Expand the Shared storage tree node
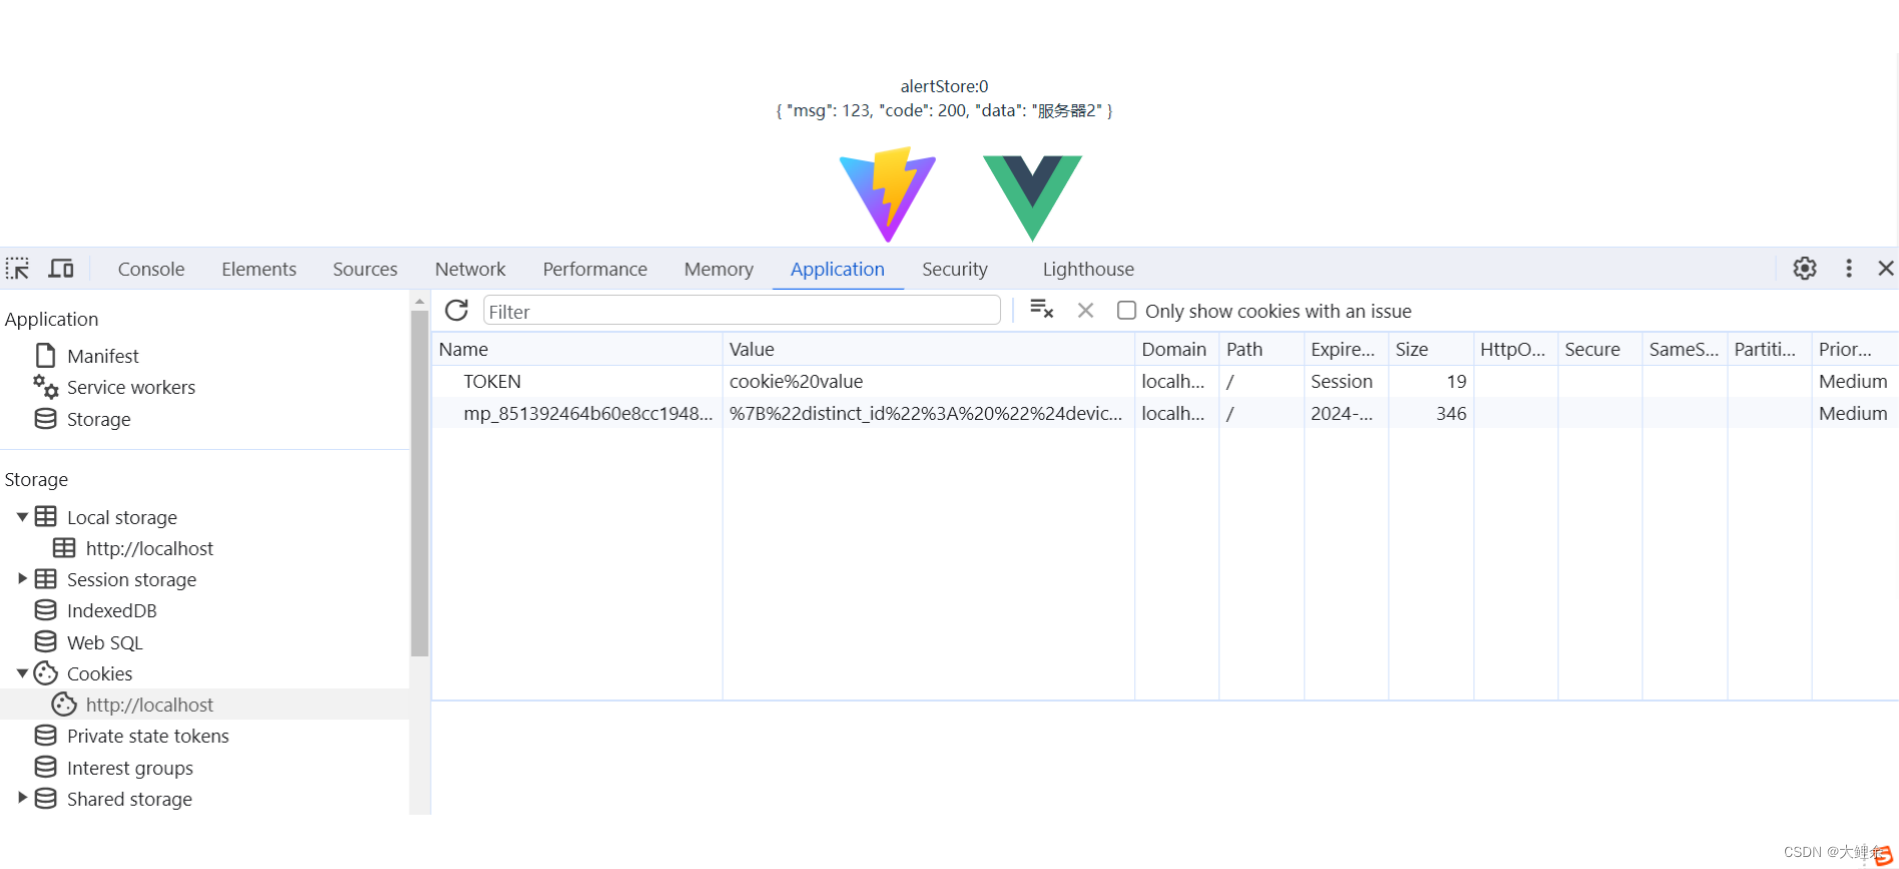1899x869 pixels. 22,798
